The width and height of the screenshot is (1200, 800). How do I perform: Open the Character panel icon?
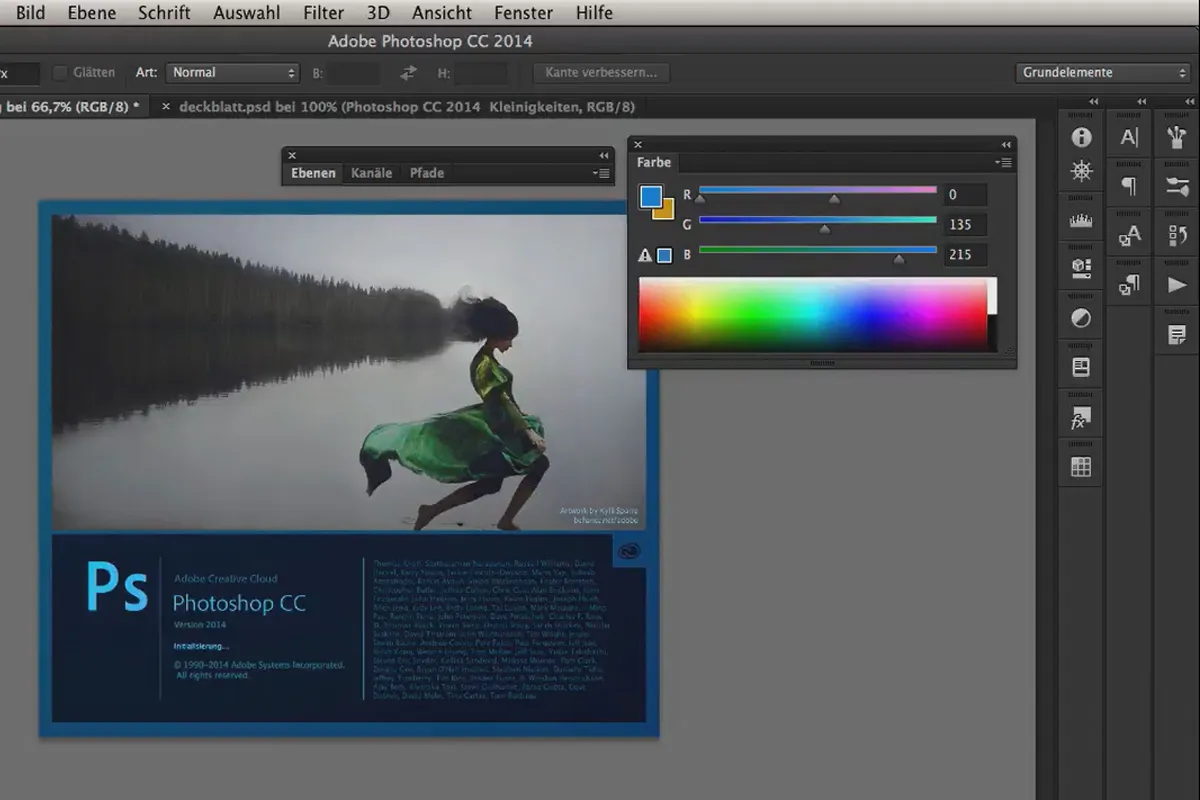pyautogui.click(x=1129, y=137)
